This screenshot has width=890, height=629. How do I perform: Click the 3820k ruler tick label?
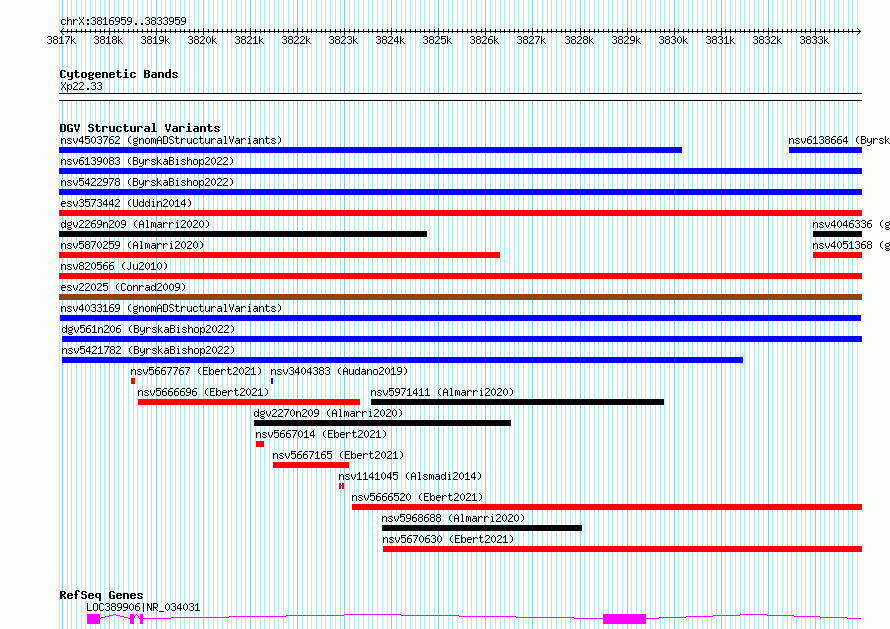click(202, 41)
